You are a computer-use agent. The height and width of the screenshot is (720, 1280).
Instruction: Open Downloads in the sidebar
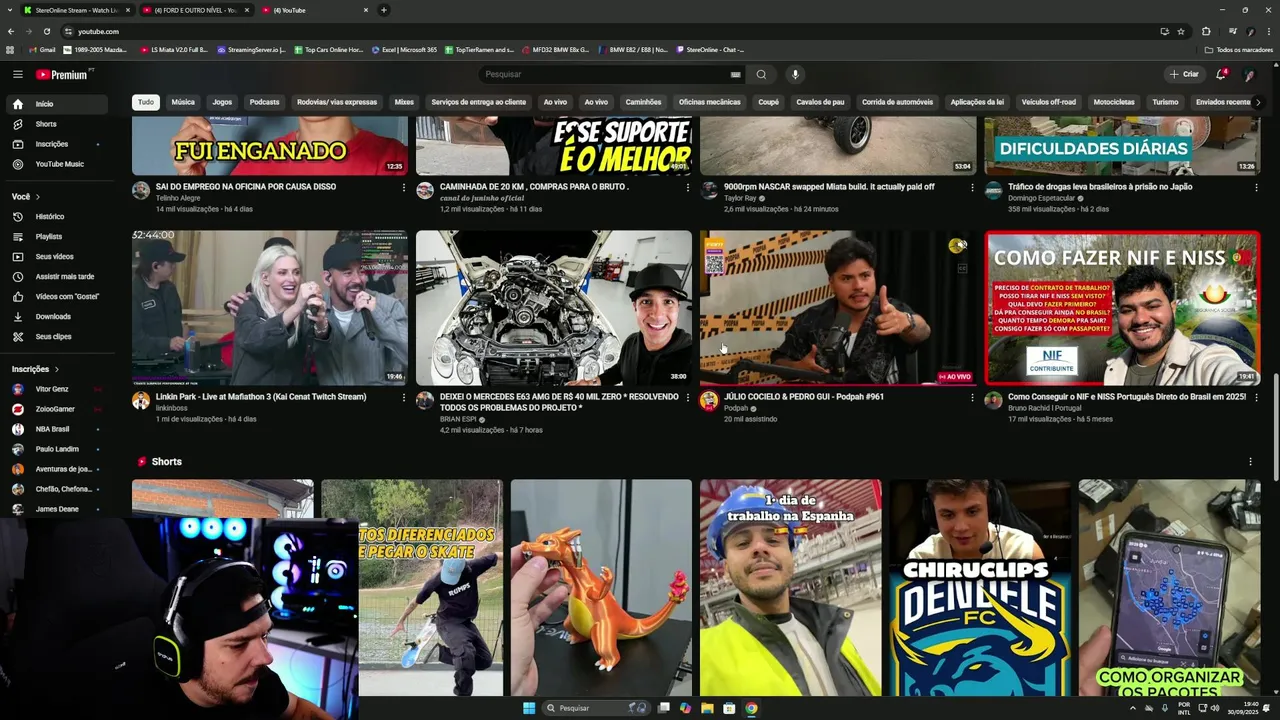pos(57,316)
